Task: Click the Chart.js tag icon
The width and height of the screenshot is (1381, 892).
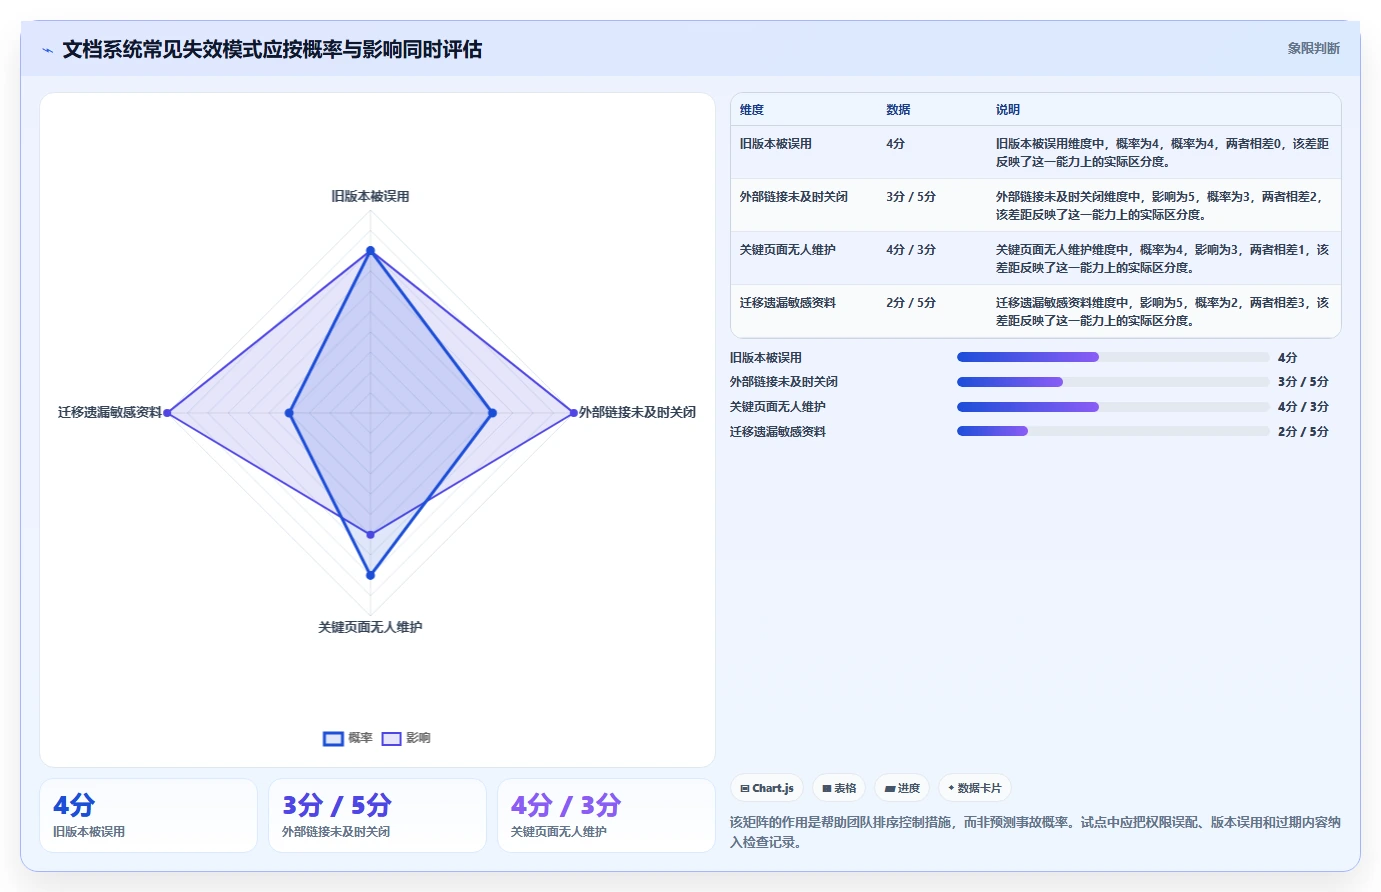Action: (745, 788)
